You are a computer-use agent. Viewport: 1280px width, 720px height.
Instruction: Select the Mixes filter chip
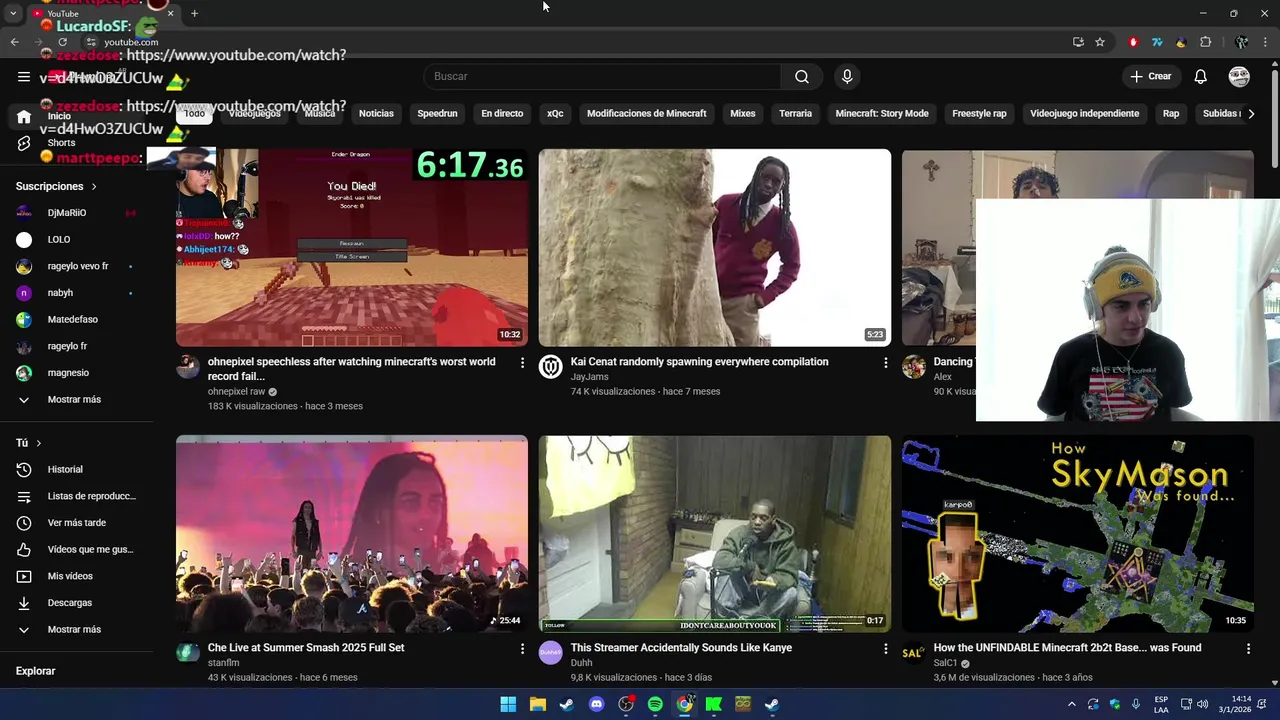point(743,113)
